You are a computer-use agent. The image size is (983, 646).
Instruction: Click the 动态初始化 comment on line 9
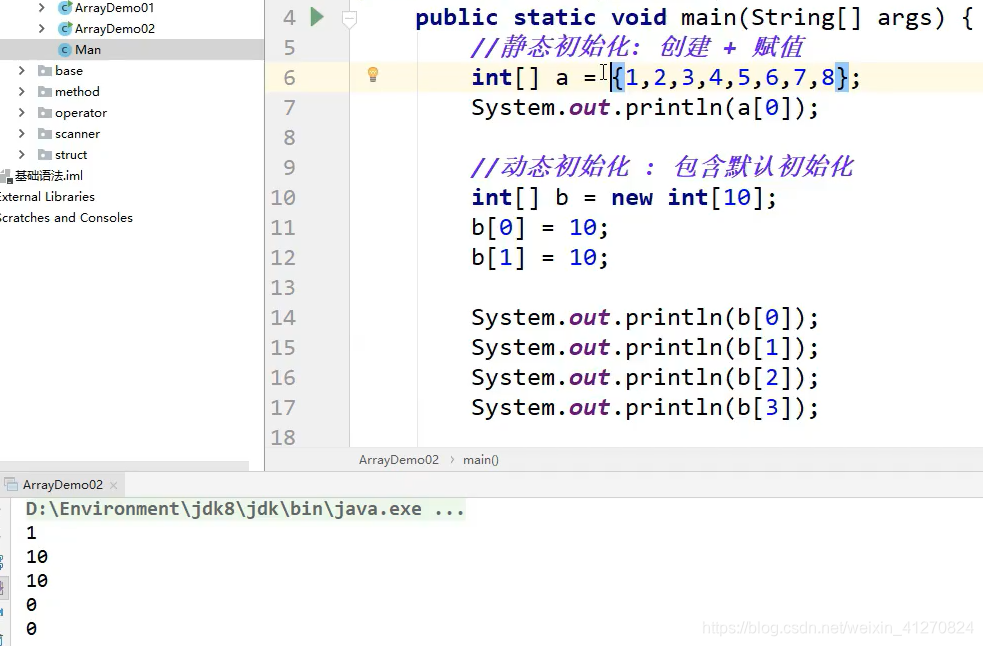coord(662,167)
